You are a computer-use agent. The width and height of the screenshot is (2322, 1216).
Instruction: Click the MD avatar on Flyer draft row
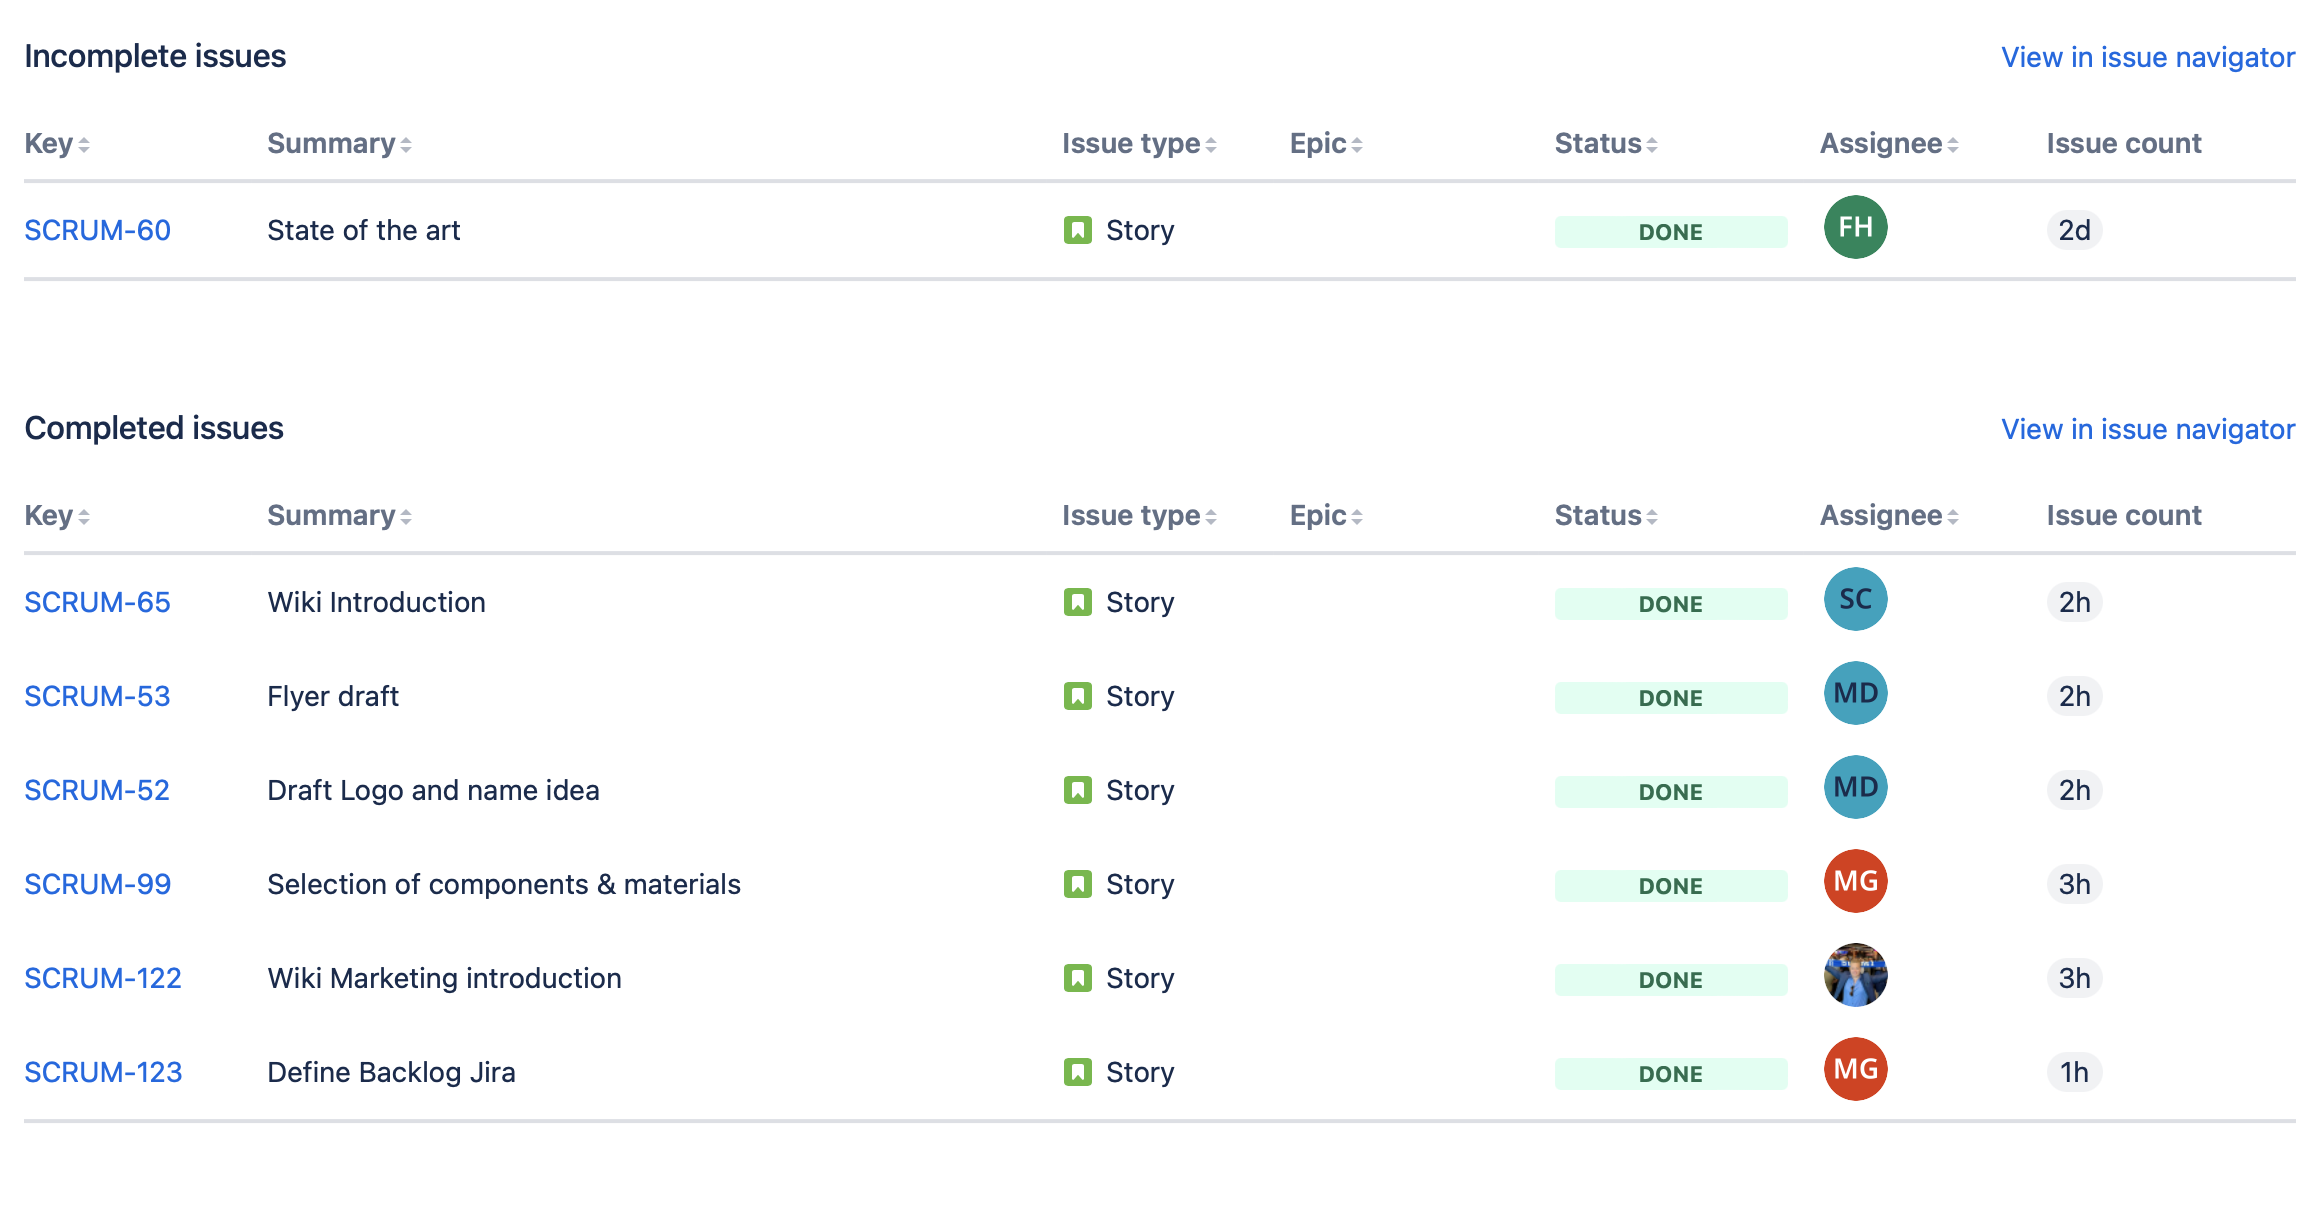coord(1855,693)
